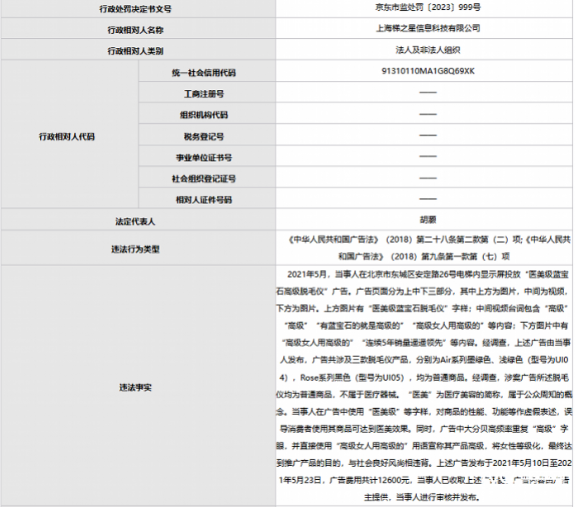Click the 工商注册号 row label

coord(204,94)
